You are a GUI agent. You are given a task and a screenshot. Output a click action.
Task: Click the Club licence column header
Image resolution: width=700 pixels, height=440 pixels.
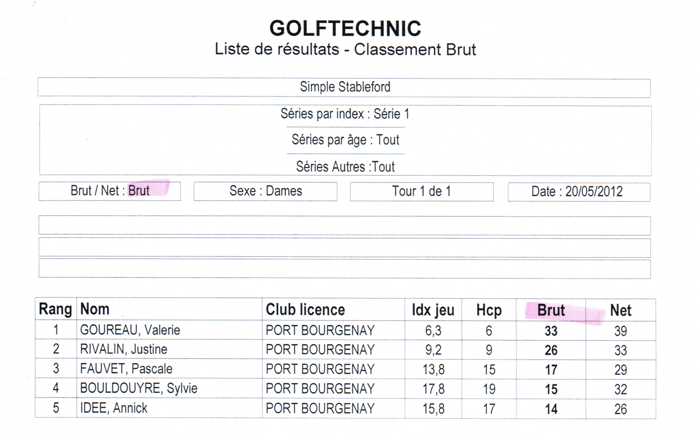(x=305, y=310)
